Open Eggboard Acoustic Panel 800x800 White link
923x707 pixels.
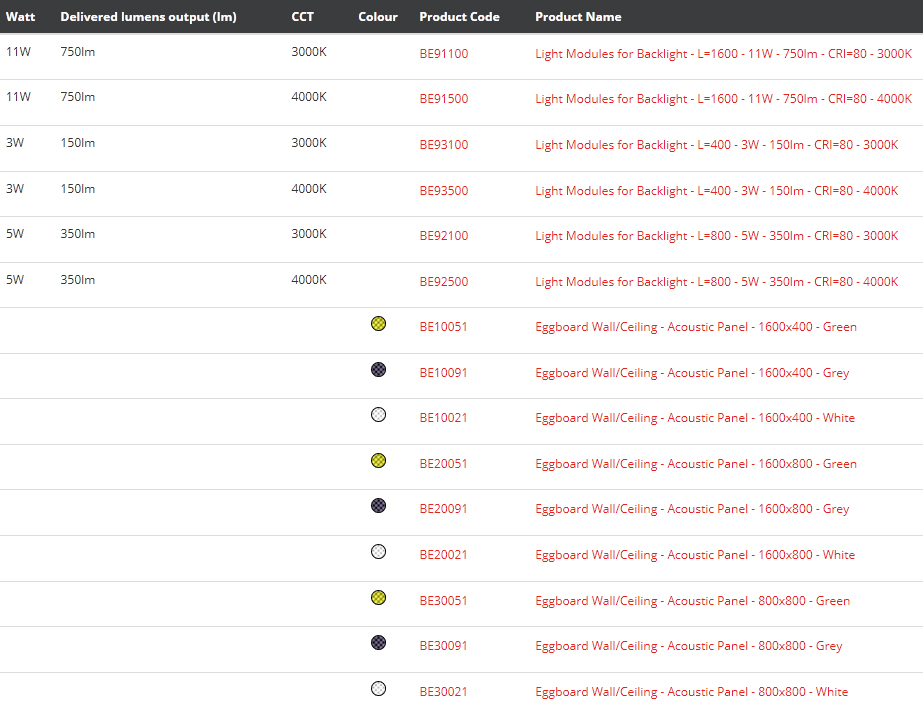coord(691,692)
